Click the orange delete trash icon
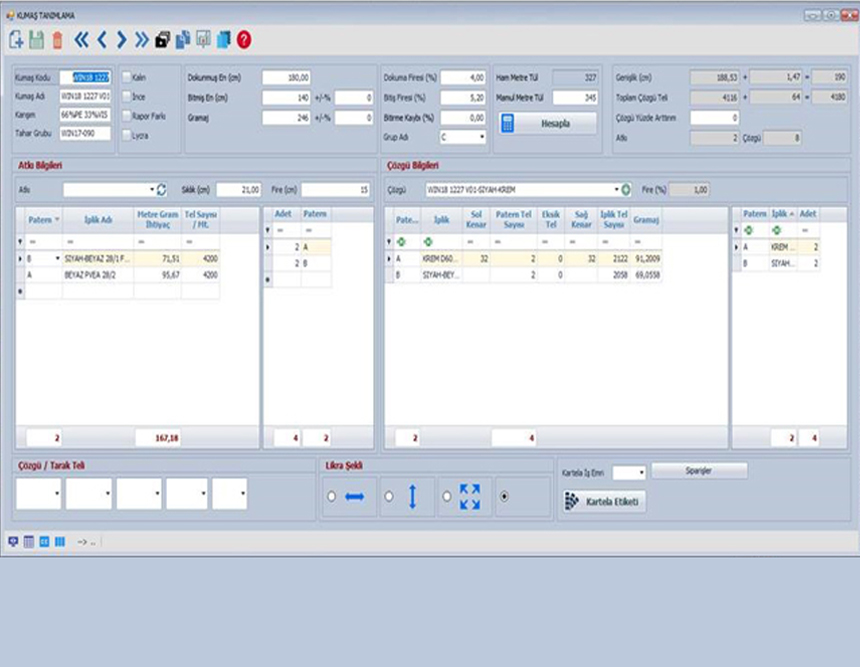The image size is (860, 668). click(57, 40)
